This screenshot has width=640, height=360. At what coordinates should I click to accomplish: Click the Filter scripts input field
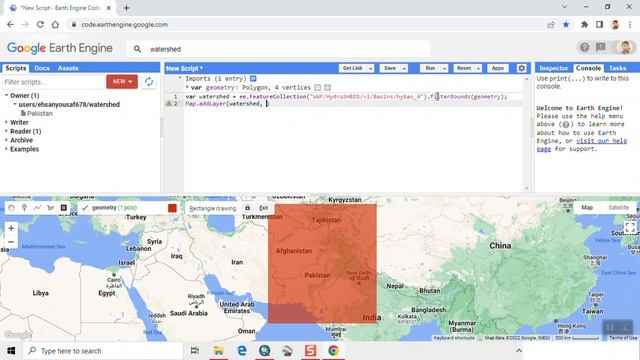point(53,82)
